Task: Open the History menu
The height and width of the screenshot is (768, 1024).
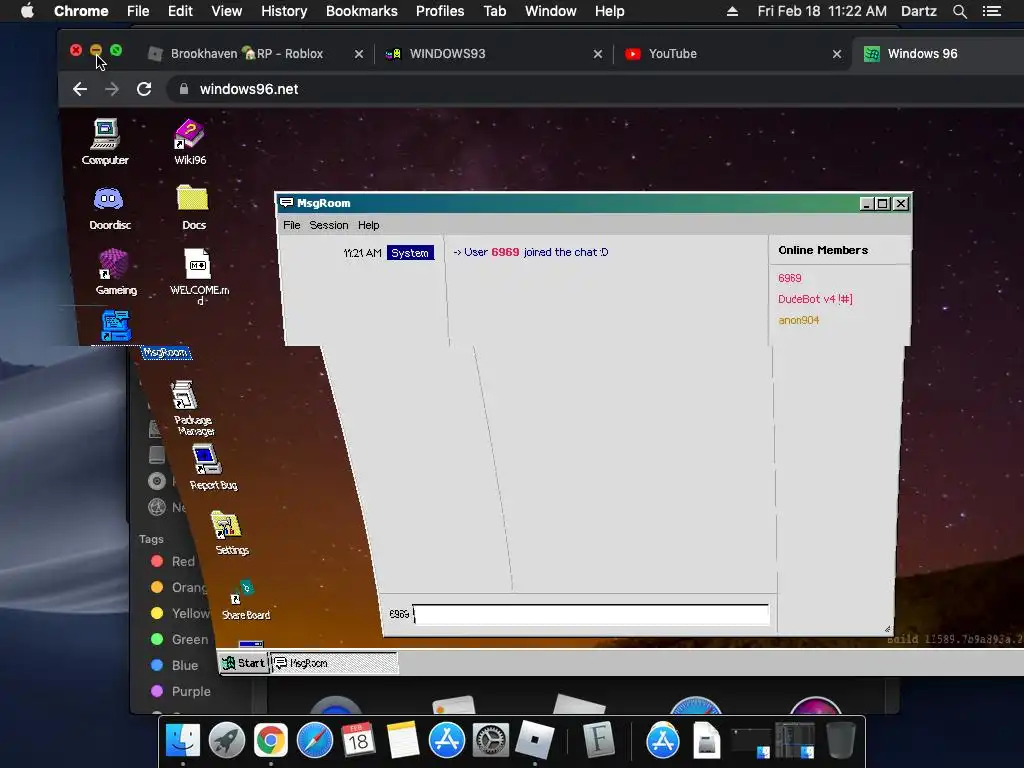Action: [x=283, y=11]
